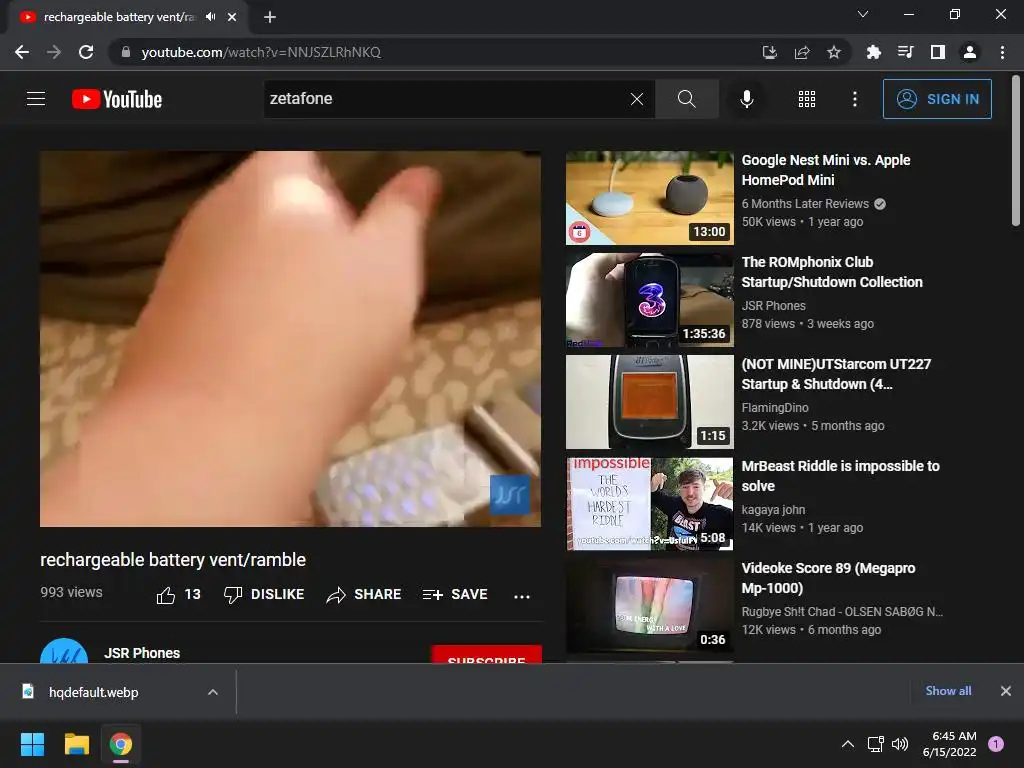Image resolution: width=1024 pixels, height=768 pixels.
Task: Open more actions ellipsis below the video
Action: click(x=522, y=596)
